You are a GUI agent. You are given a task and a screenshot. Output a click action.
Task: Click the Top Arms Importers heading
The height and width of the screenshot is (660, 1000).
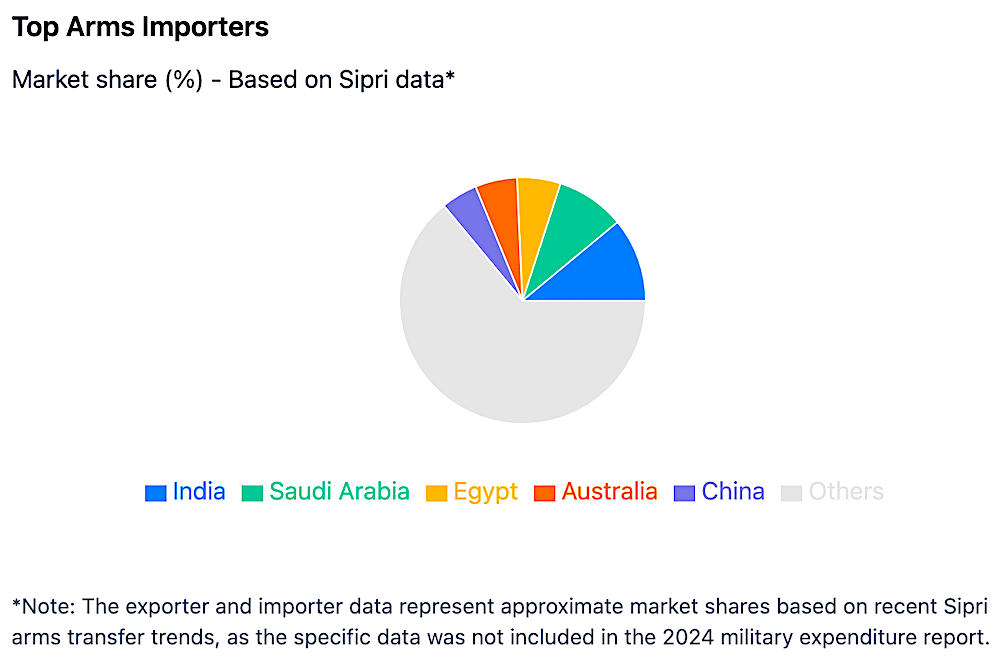pos(140,27)
